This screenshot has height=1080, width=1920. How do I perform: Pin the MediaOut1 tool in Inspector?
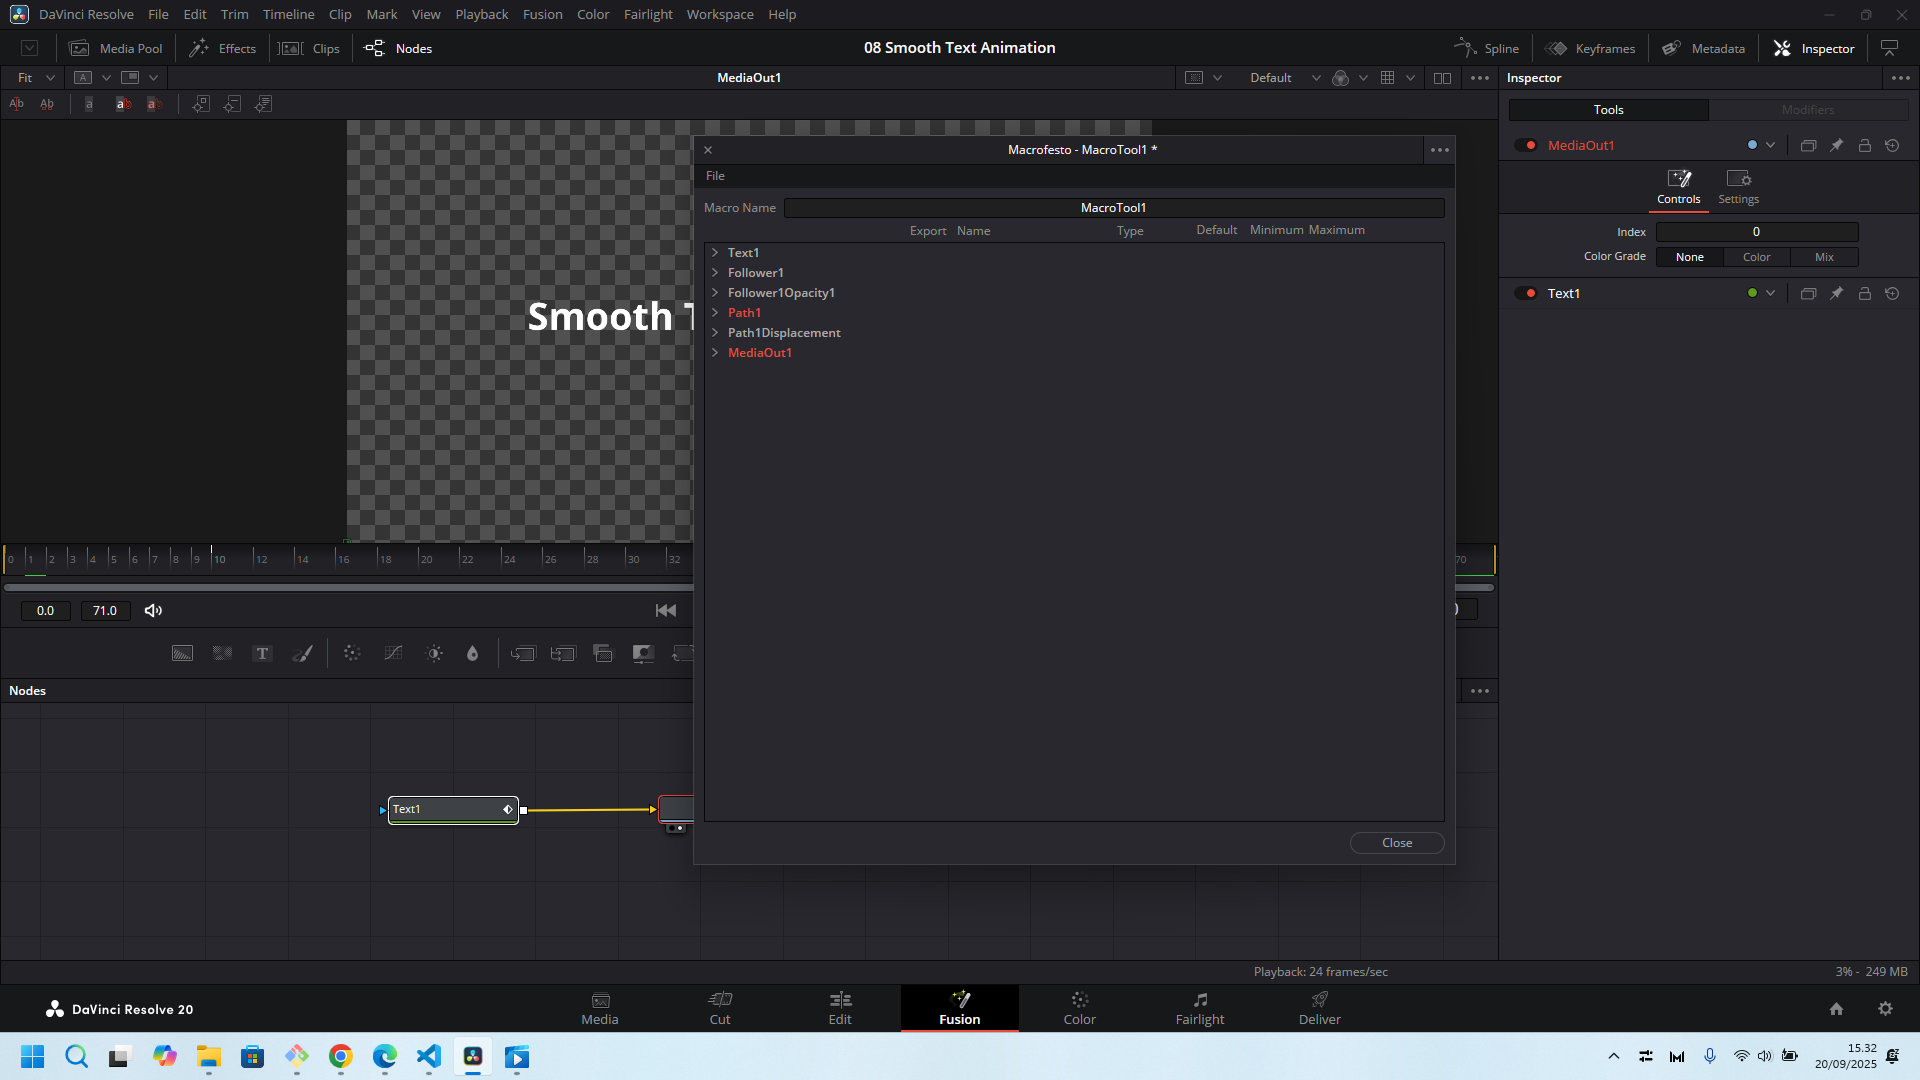click(1836, 145)
